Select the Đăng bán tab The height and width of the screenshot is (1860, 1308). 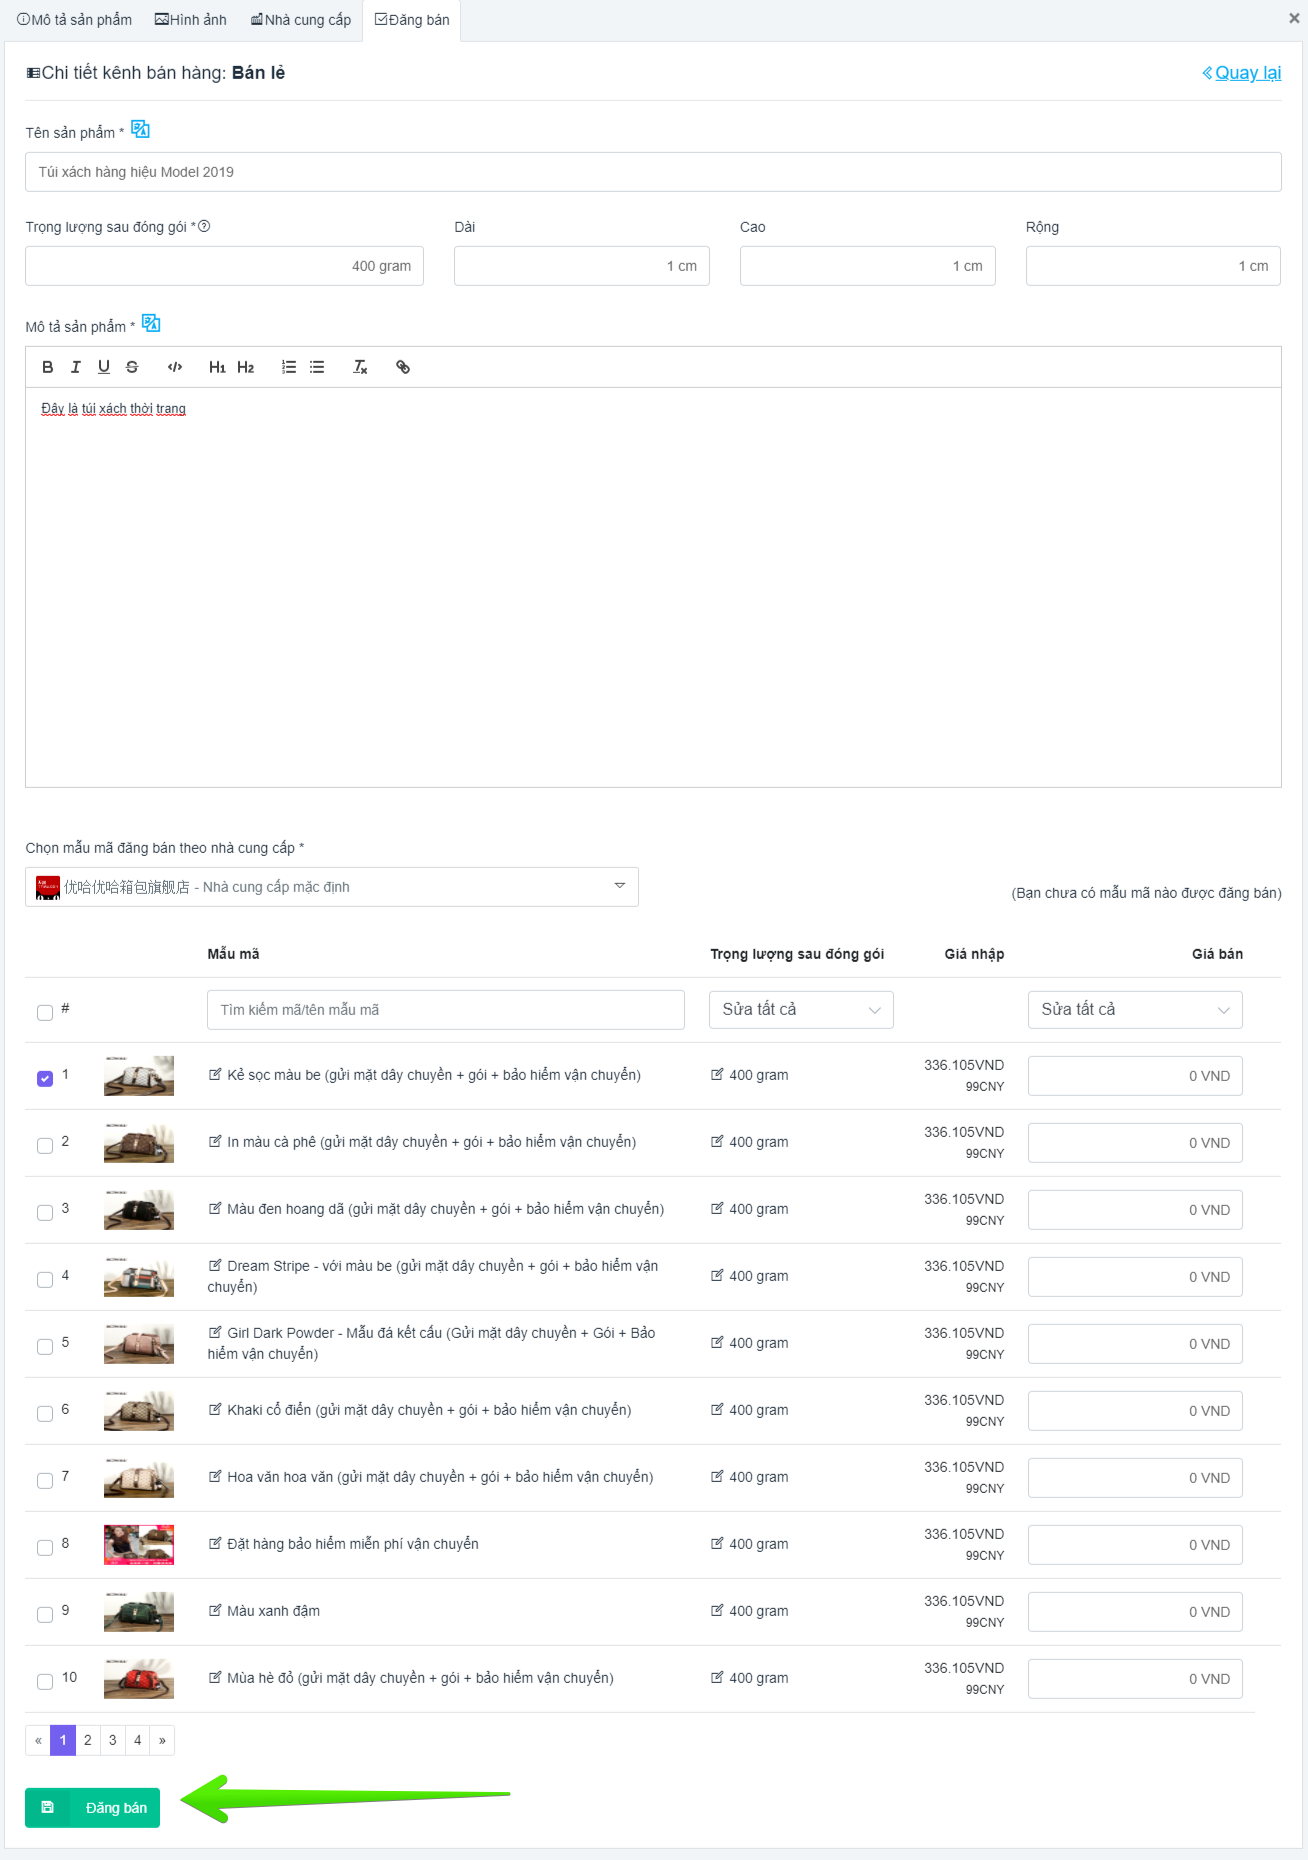tap(412, 20)
